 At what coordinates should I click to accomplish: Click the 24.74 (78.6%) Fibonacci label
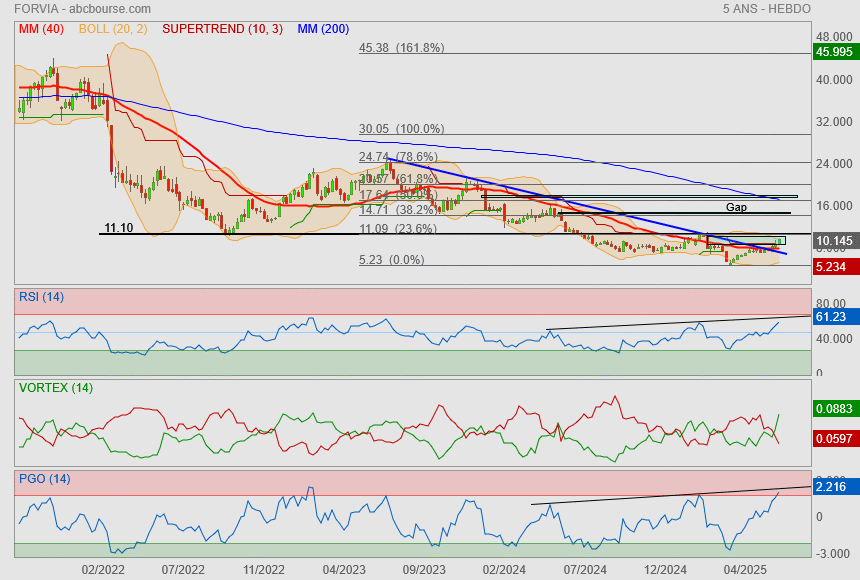coord(398,156)
